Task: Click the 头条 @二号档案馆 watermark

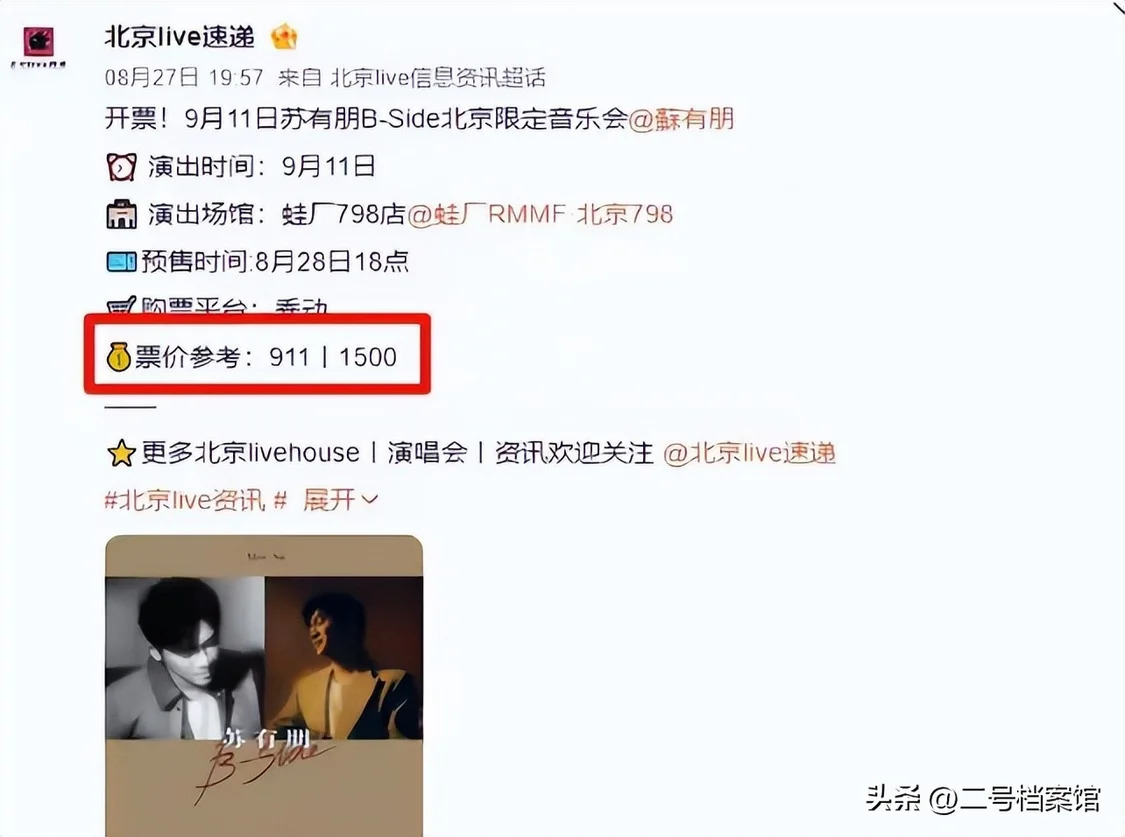Action: point(983,798)
